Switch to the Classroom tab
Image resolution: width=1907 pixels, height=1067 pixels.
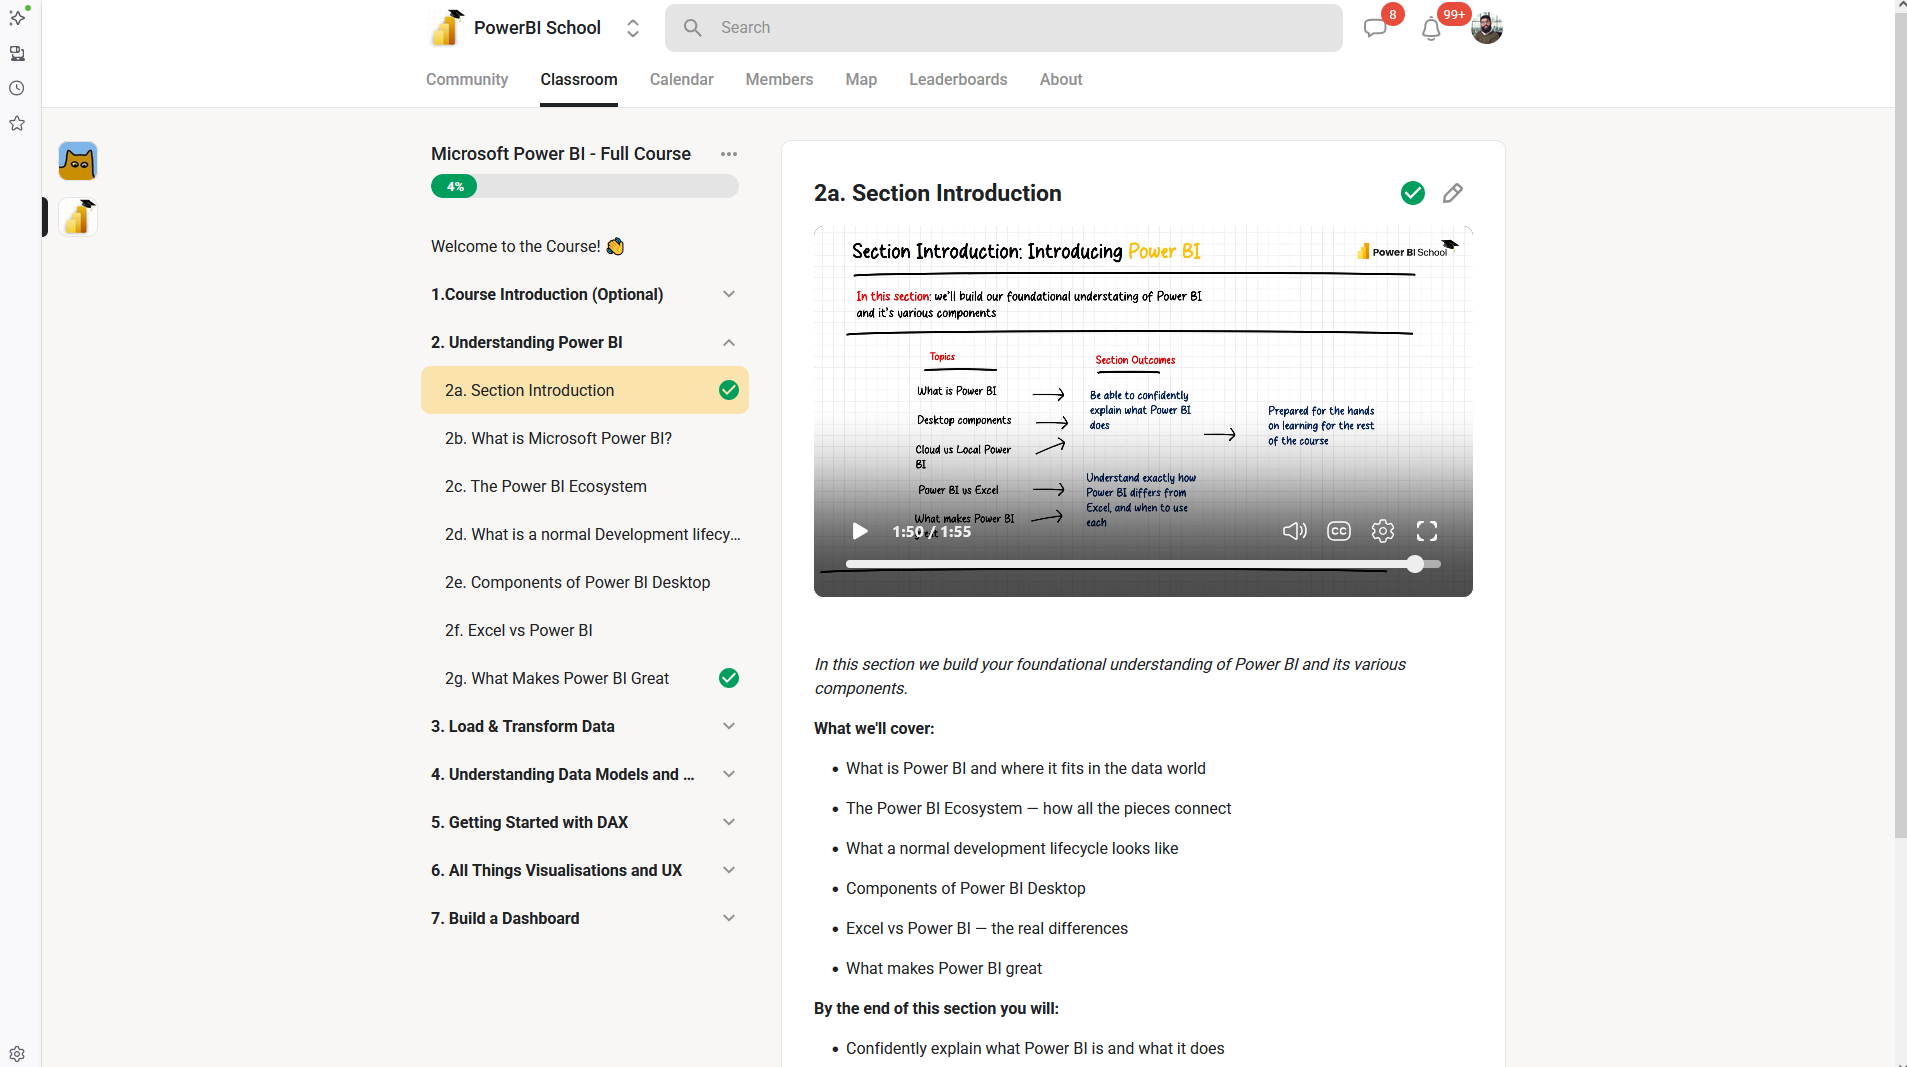(x=579, y=80)
